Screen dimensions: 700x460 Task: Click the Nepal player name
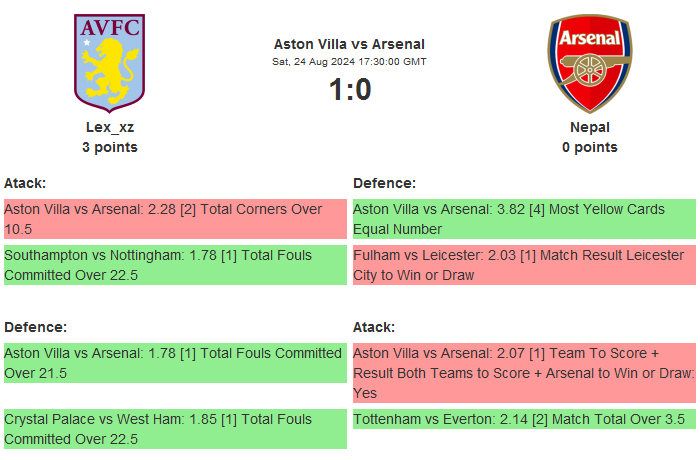589,127
